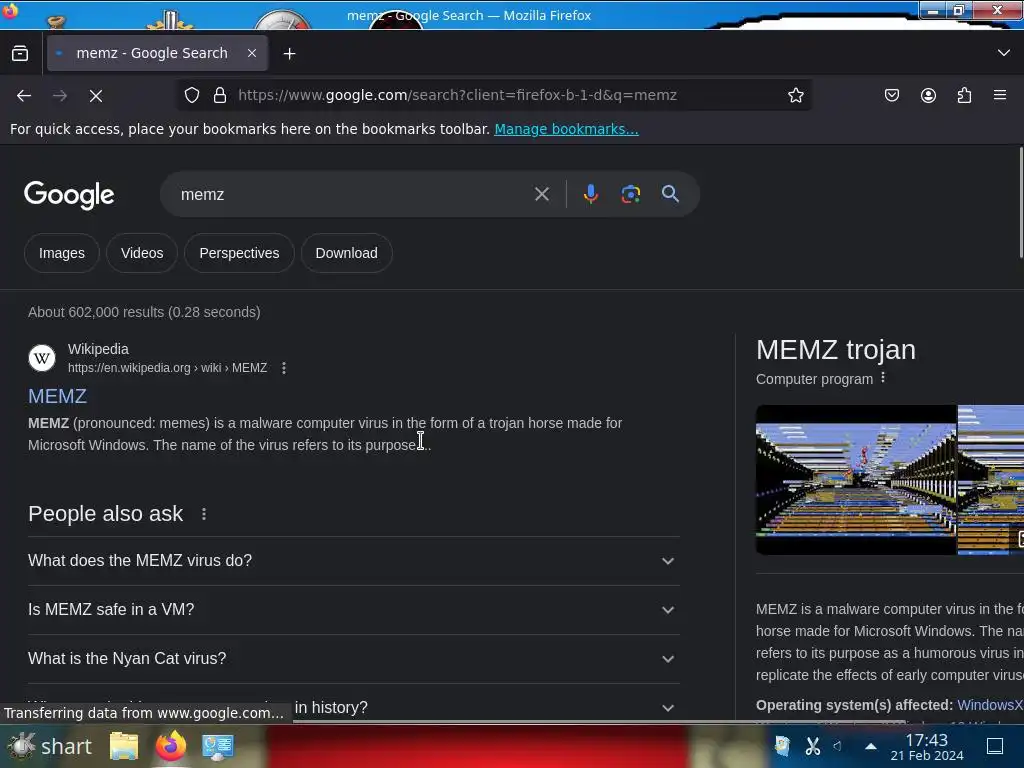Open the Firefox account menu
Viewport: 1024px width, 768px height.
click(928, 95)
